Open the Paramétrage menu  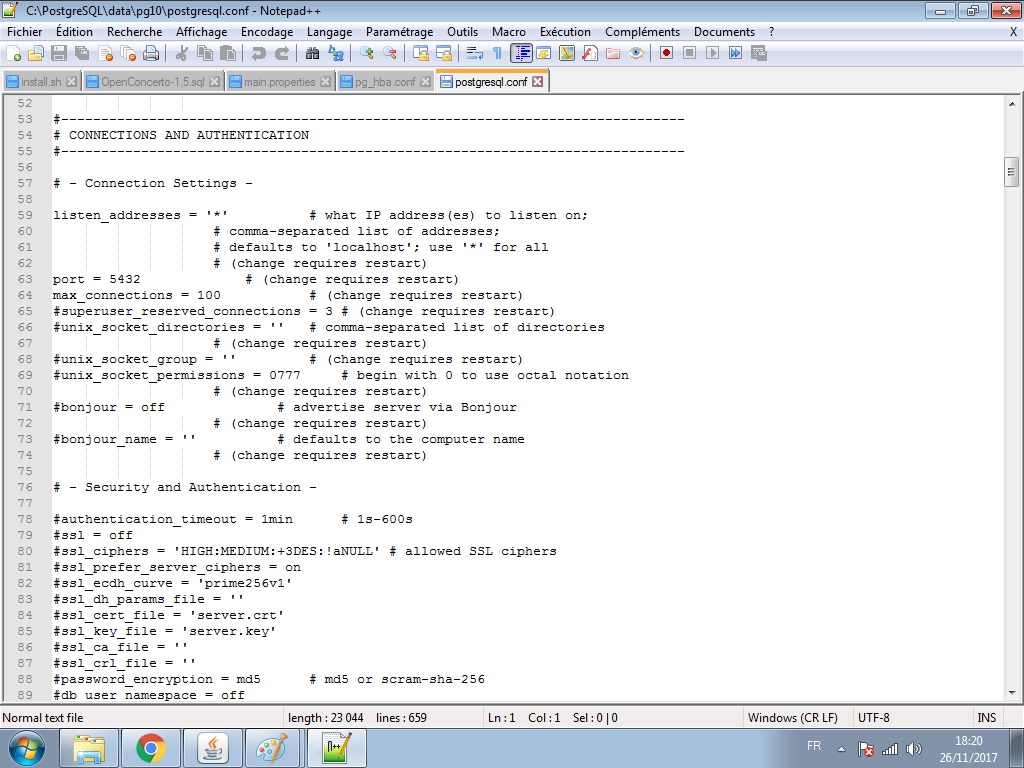(x=399, y=32)
